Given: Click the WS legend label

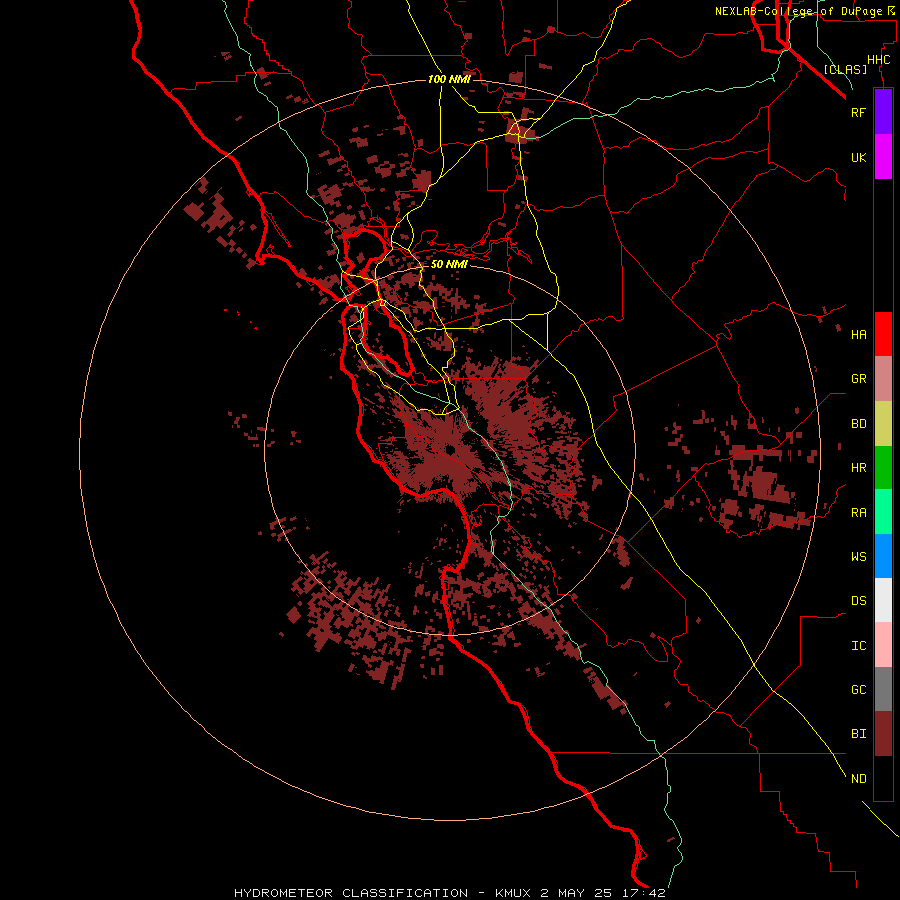Looking at the screenshot, I should pyautogui.click(x=859, y=557).
